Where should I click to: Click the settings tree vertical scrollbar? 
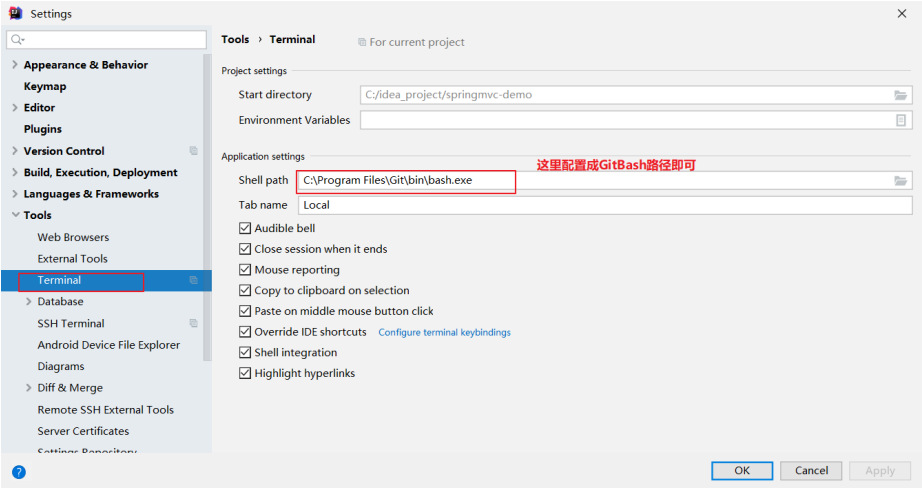(x=207, y=200)
